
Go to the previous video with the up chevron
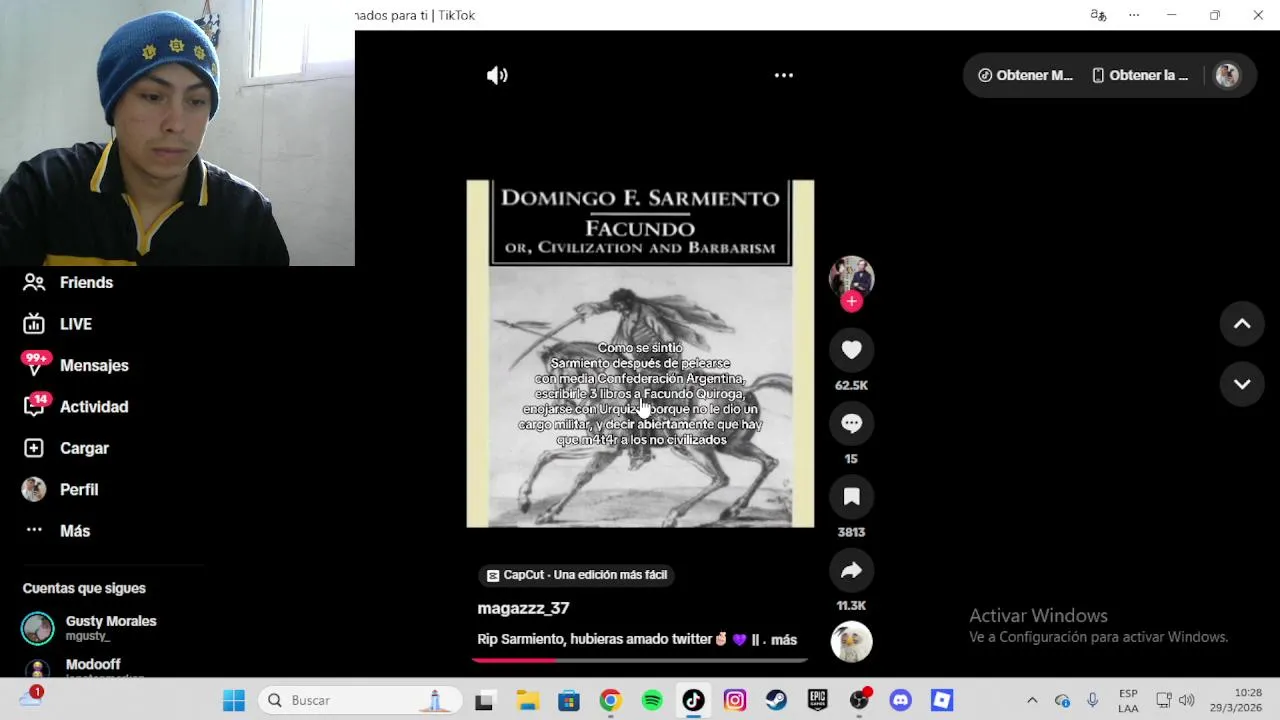1242,324
